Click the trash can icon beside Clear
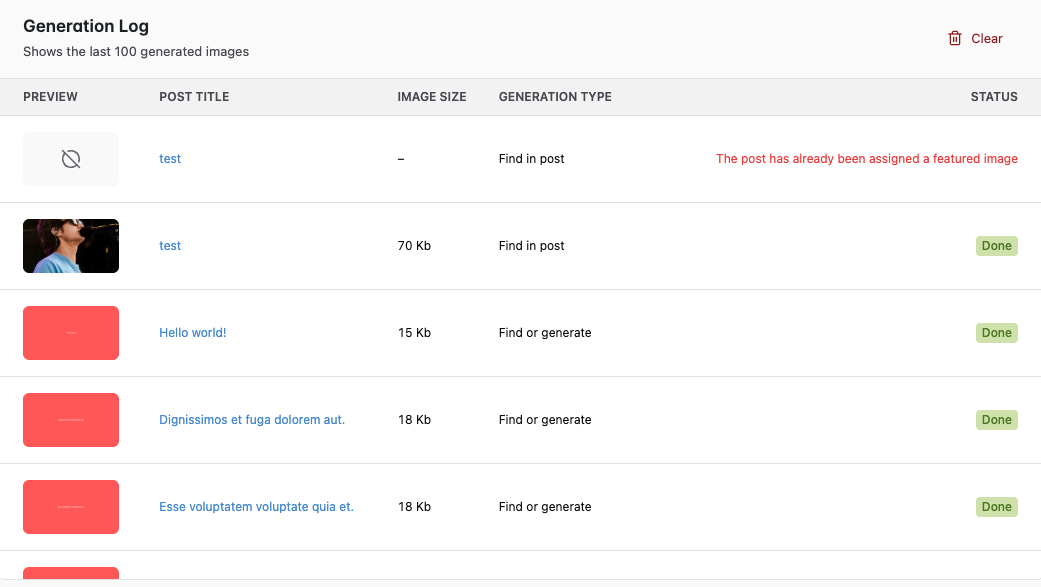This screenshot has width=1041, height=587. [x=954, y=39]
